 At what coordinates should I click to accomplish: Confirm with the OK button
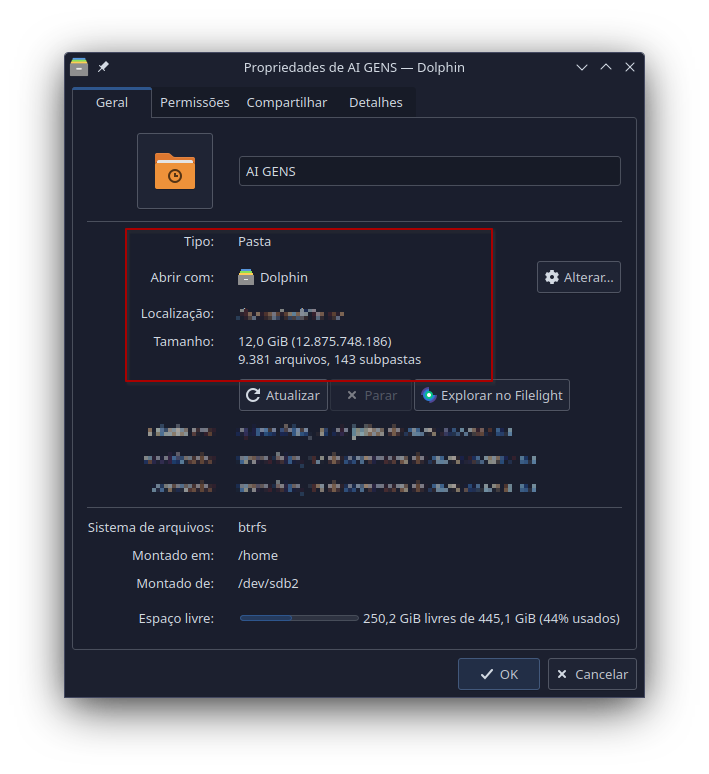499,674
